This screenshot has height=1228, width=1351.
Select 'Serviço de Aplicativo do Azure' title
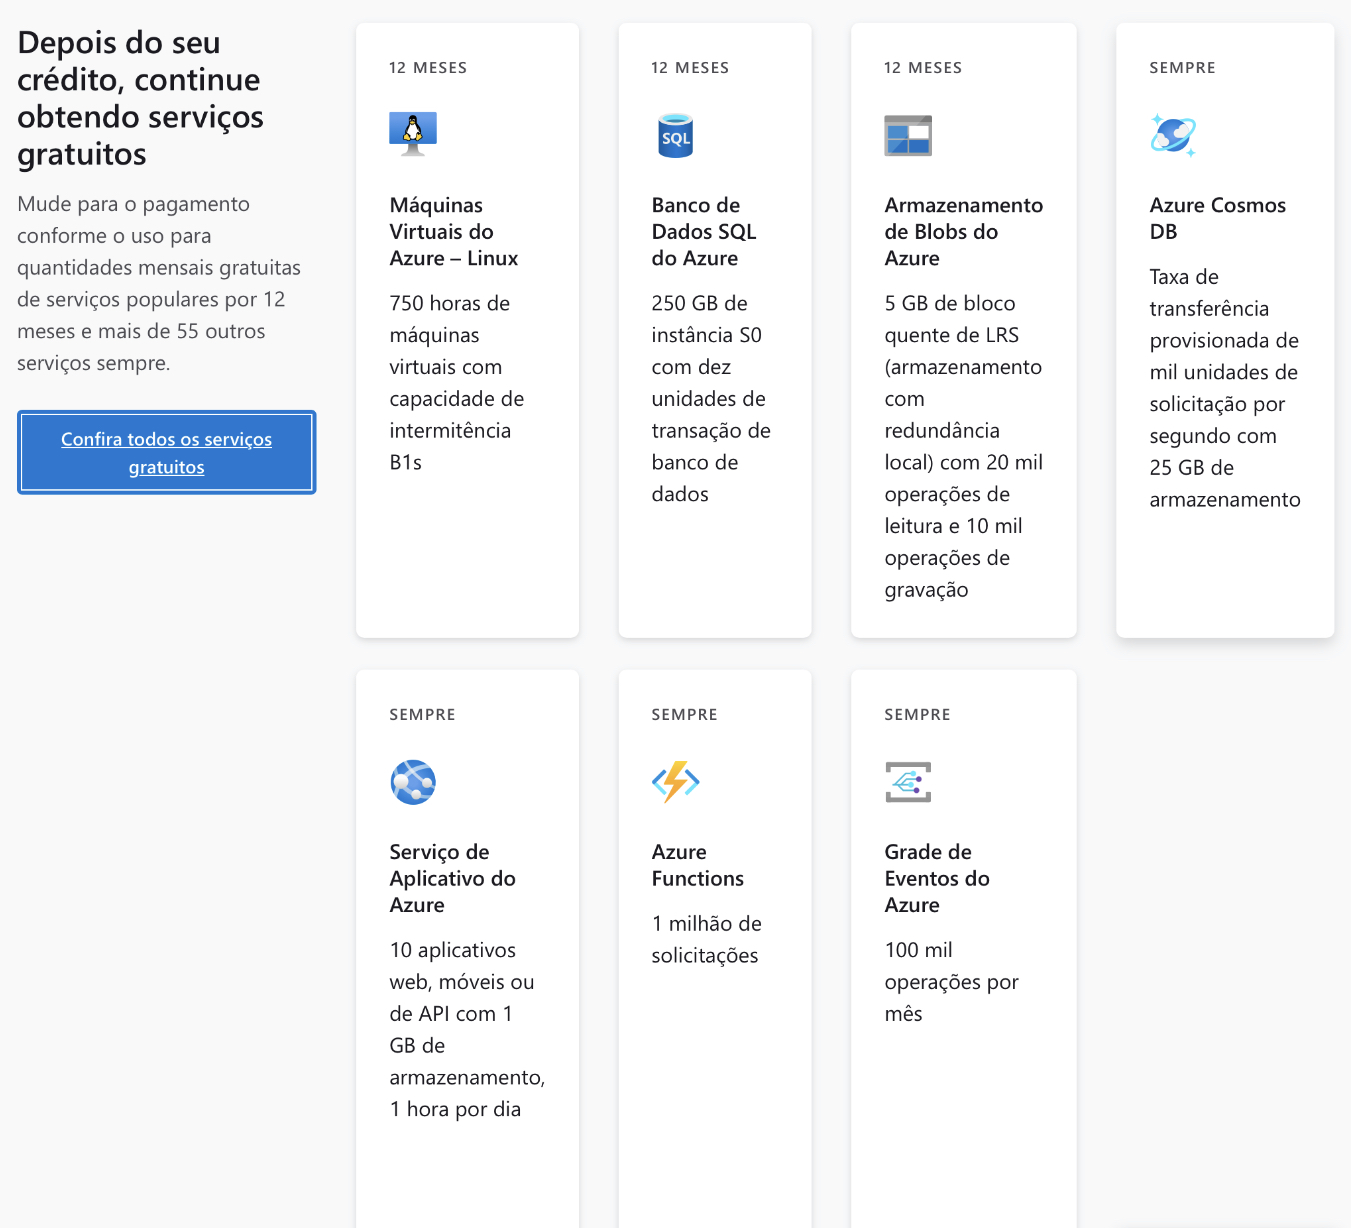(x=453, y=878)
